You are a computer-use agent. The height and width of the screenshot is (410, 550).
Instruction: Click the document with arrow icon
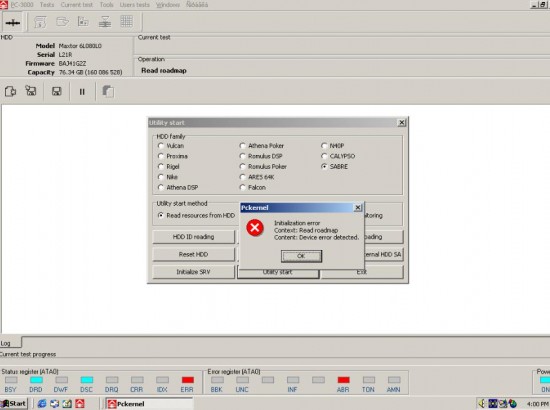click(x=11, y=92)
